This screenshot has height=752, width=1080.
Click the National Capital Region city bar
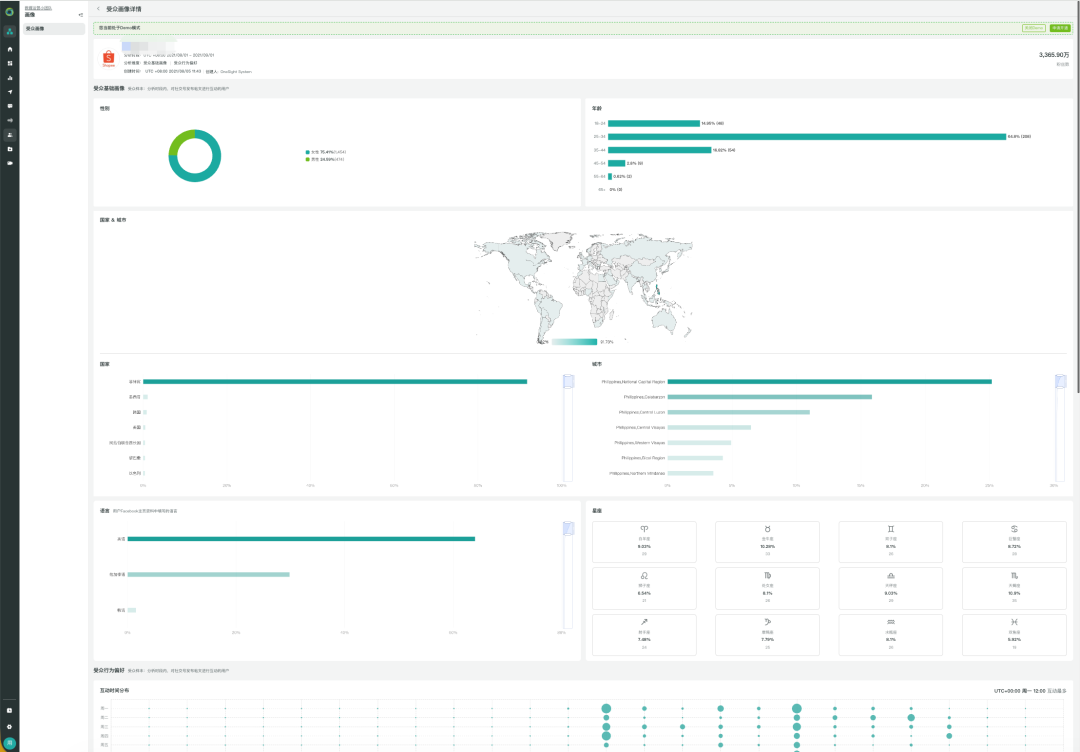pyautogui.click(x=829, y=382)
